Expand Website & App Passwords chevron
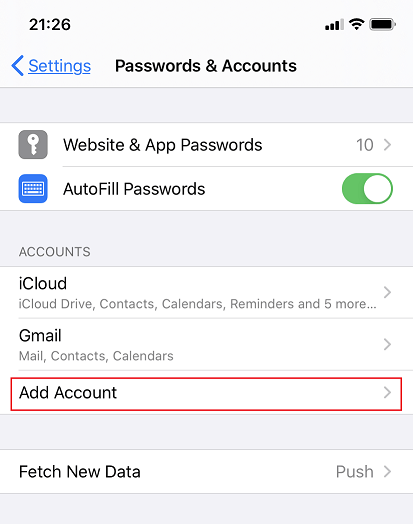The width and height of the screenshot is (413, 524). 387,145
